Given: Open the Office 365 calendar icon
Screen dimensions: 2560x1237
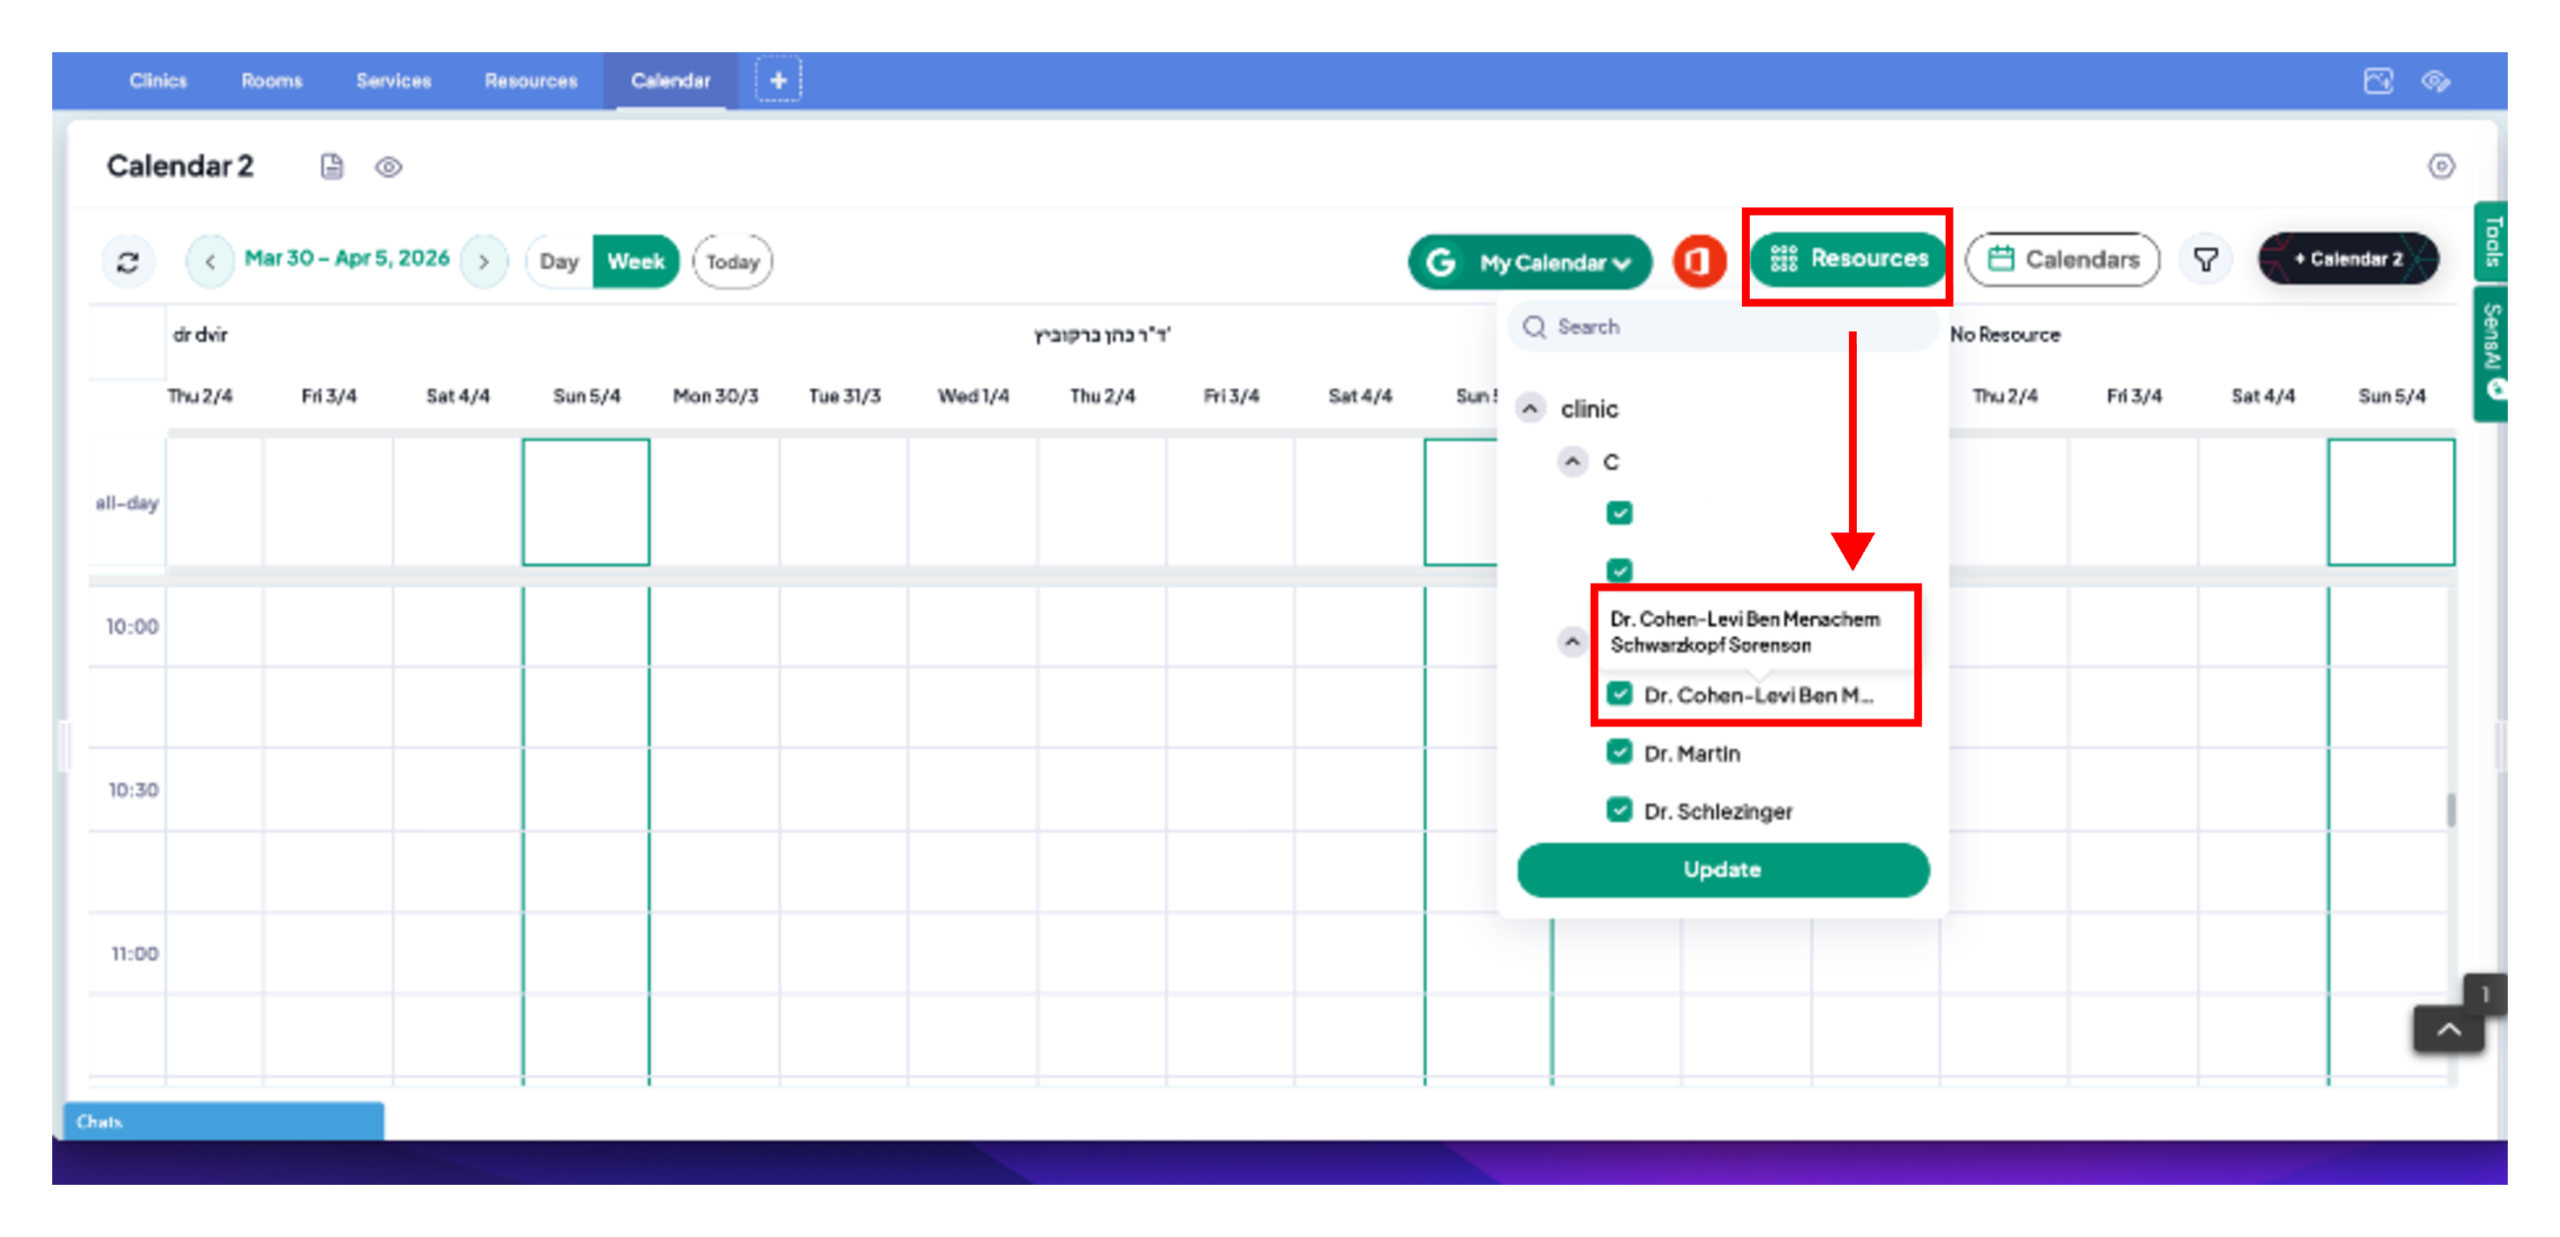Looking at the screenshot, I should click(x=1698, y=261).
